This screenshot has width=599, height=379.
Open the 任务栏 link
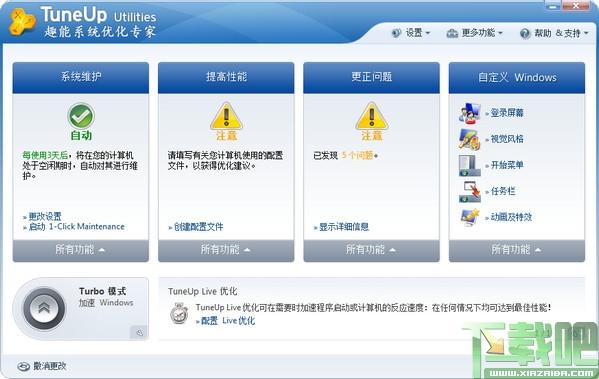coord(503,191)
